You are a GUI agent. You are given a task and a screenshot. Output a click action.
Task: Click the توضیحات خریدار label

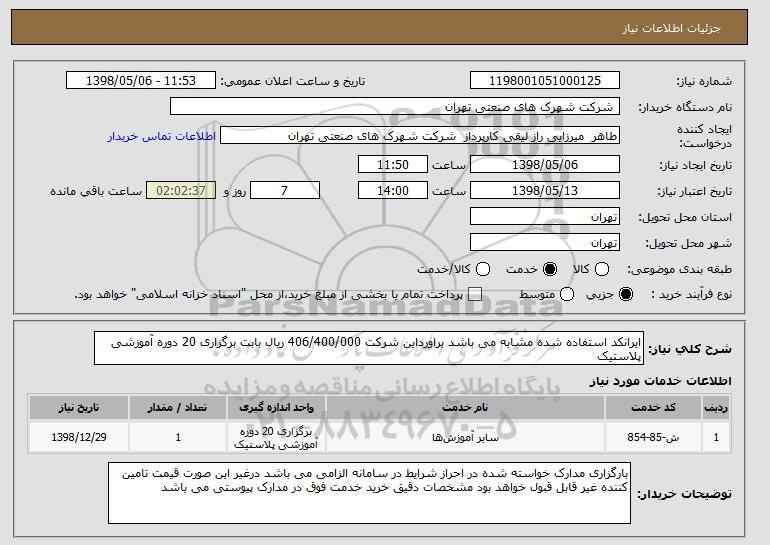pos(685,494)
